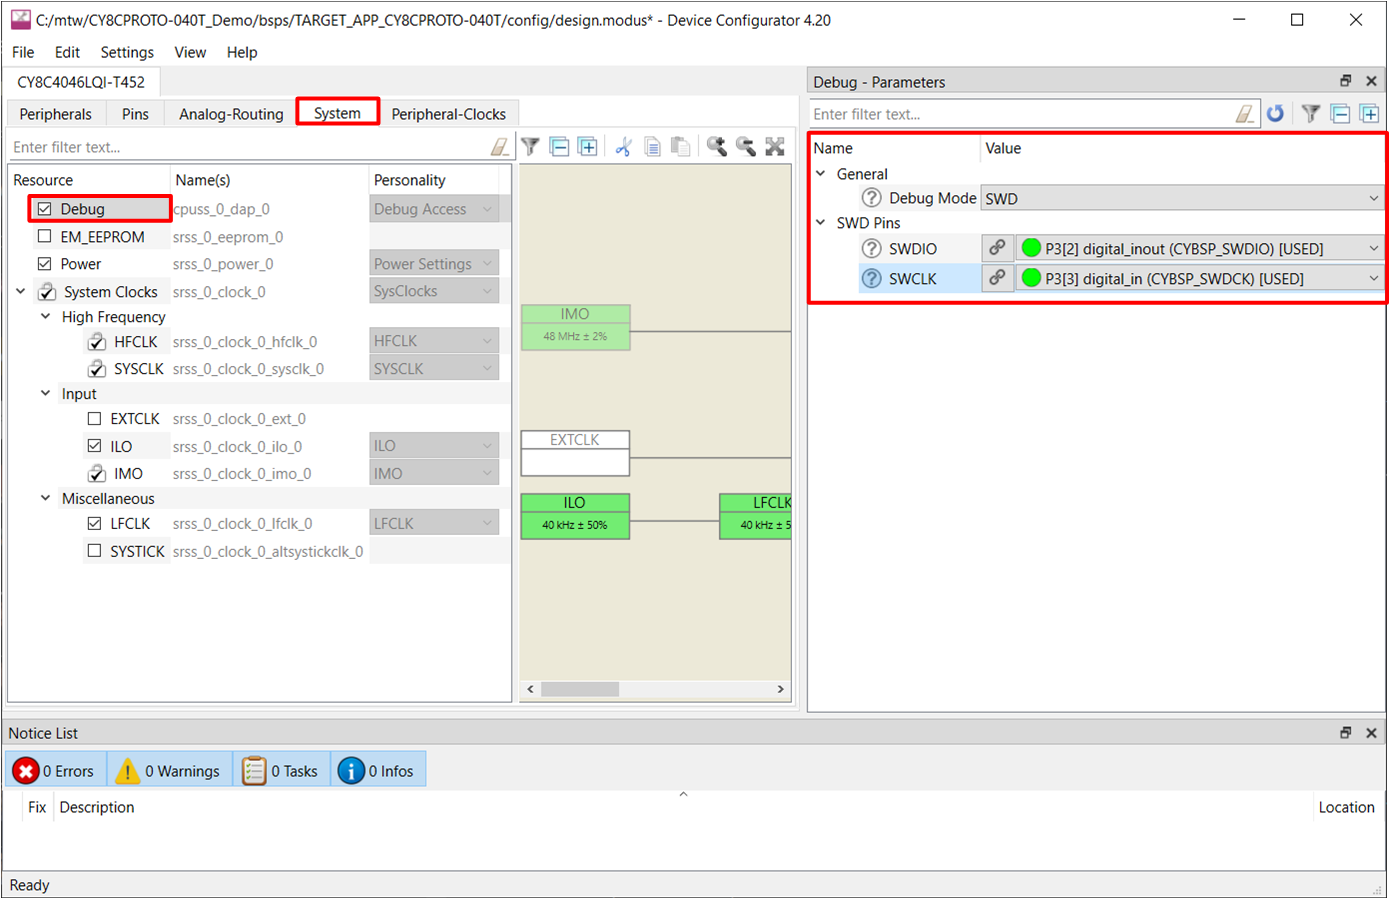
Task: Toggle the Debug resource checkbox
Action: (44, 209)
